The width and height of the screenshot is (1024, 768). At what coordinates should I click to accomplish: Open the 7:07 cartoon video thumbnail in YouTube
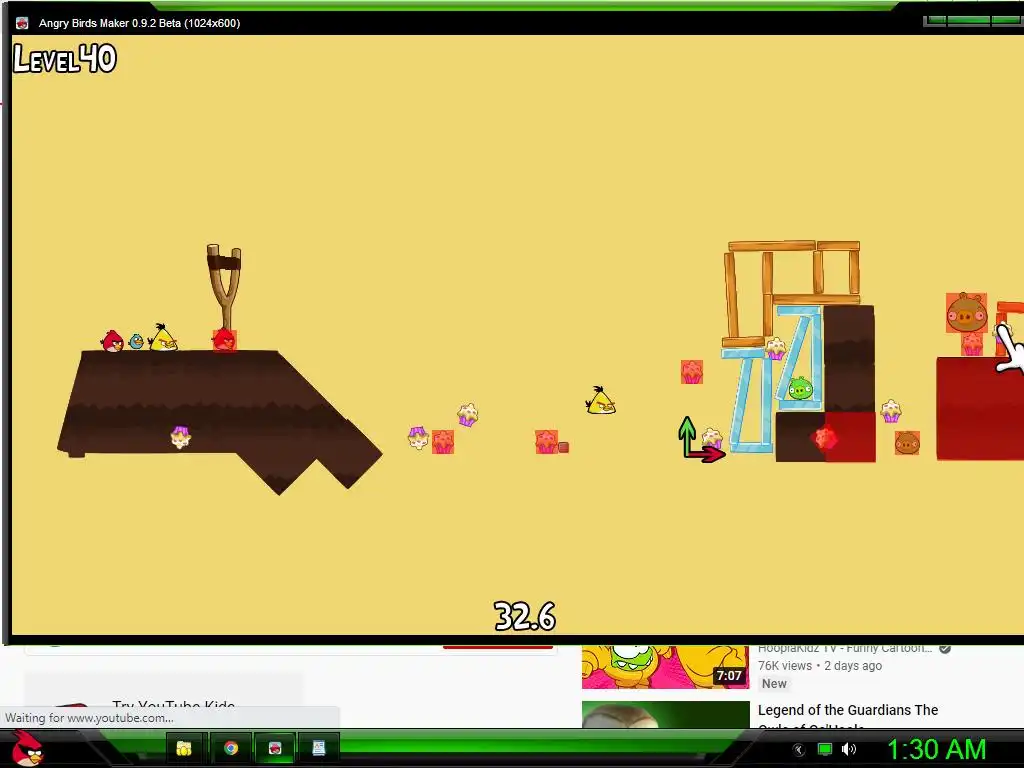click(665, 666)
